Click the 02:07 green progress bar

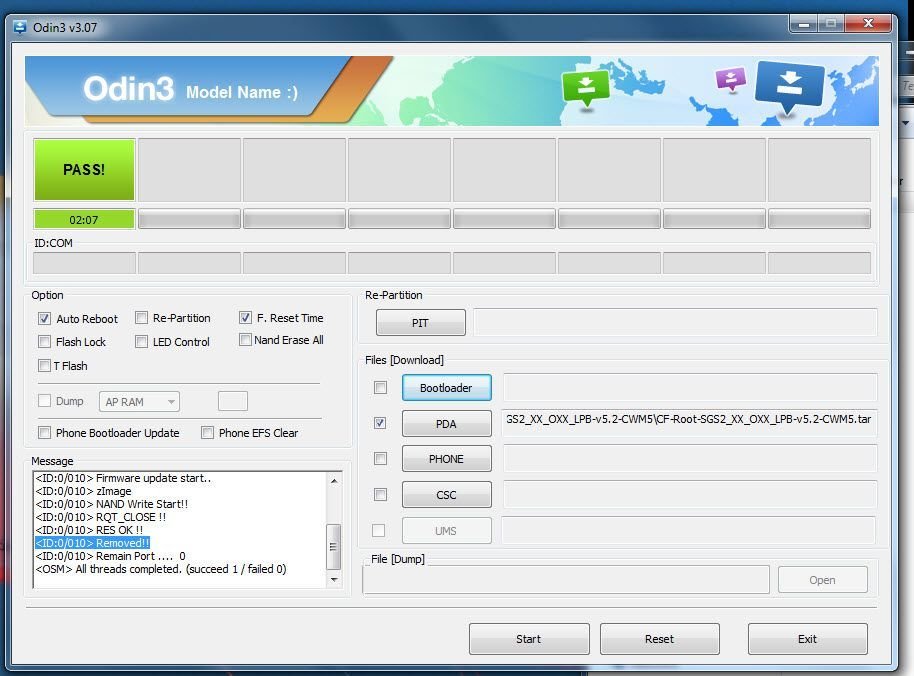84,220
